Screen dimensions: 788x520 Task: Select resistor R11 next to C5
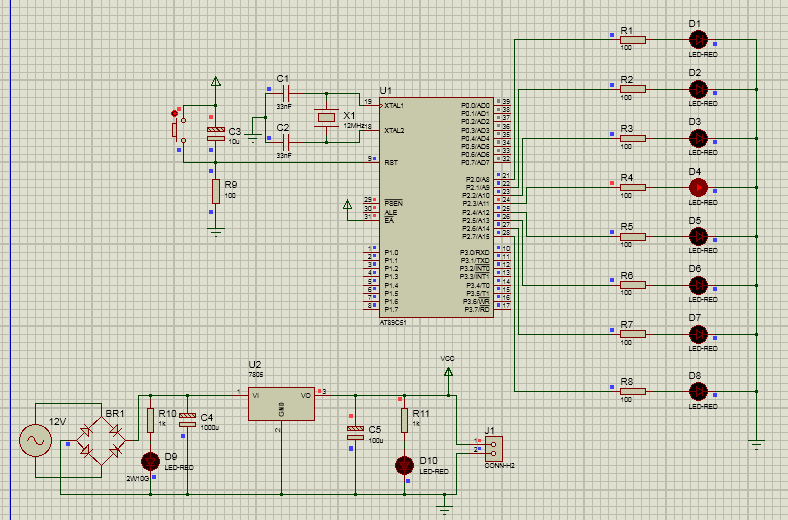pyautogui.click(x=404, y=419)
